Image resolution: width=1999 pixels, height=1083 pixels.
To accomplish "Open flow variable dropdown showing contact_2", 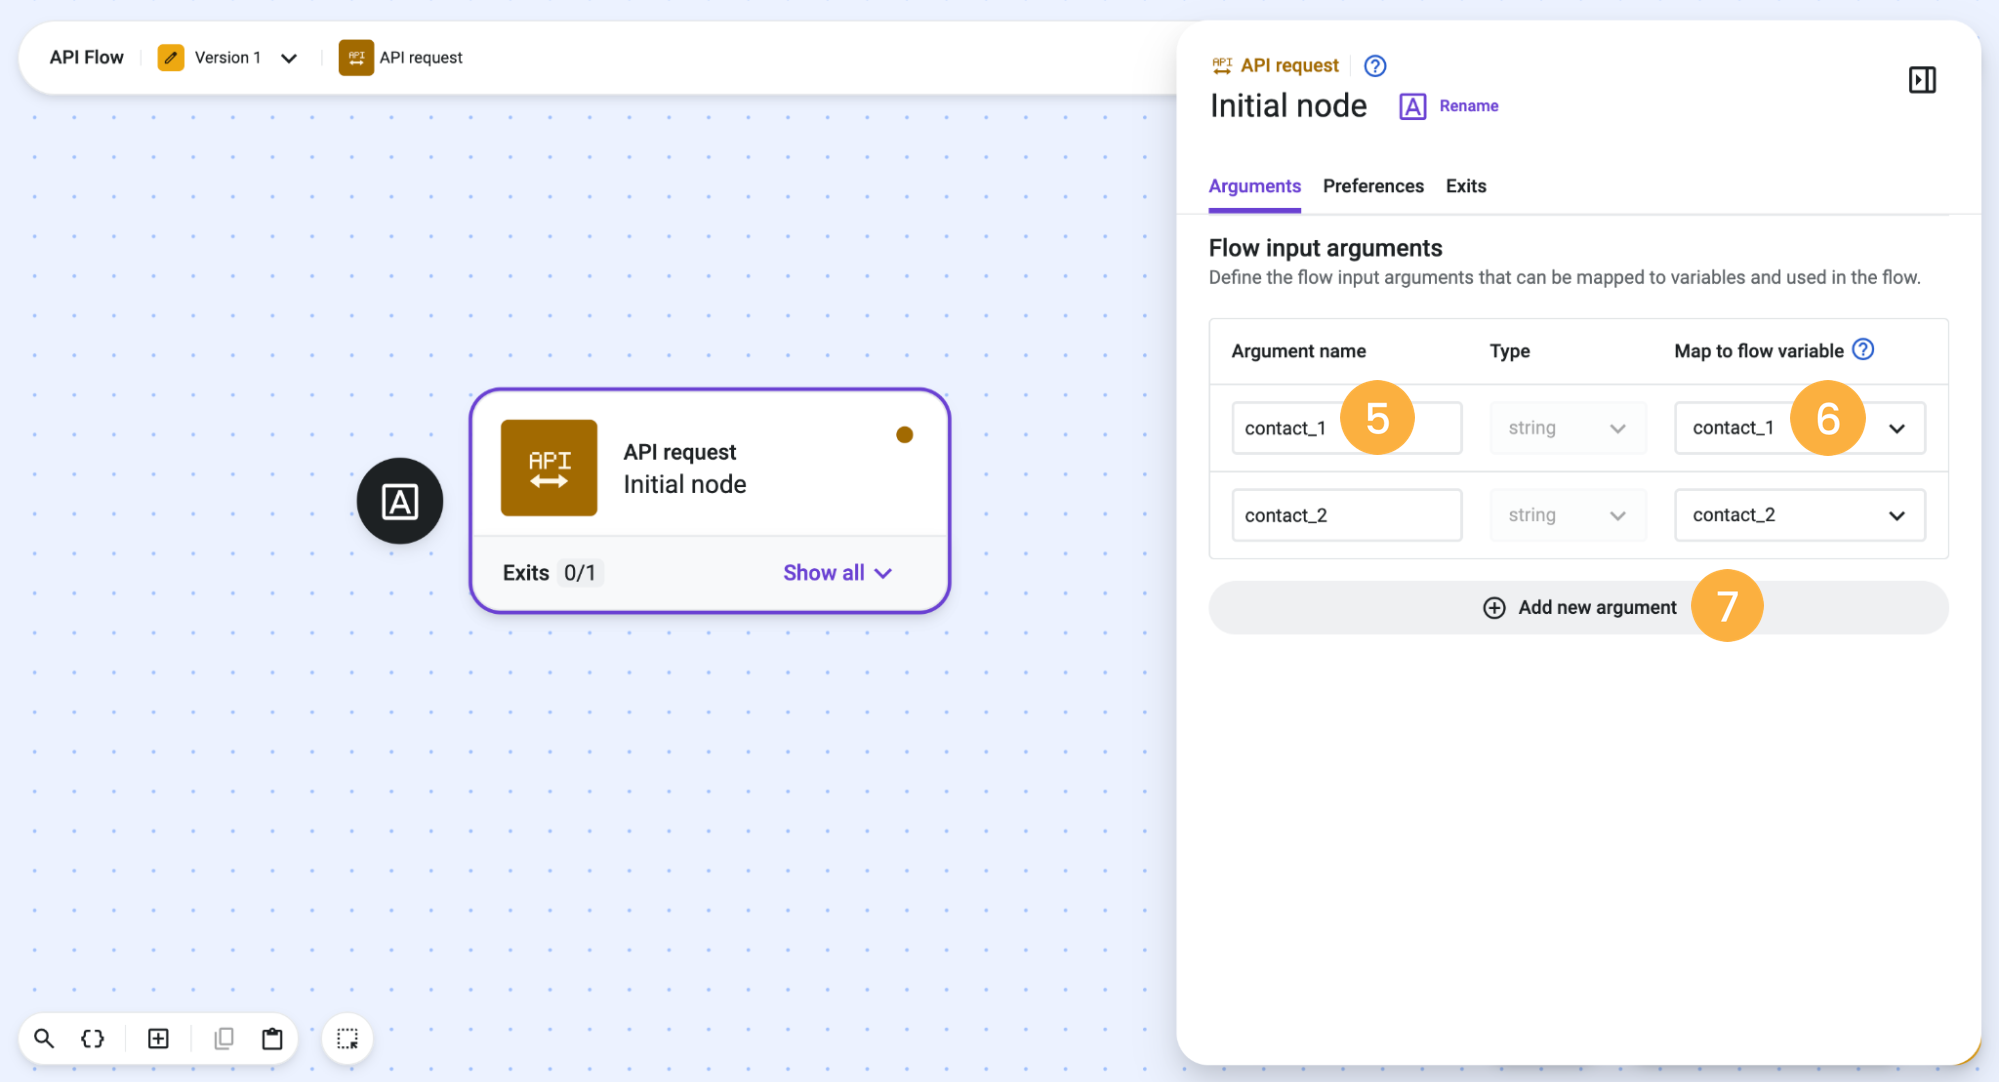I will [x=1800, y=515].
